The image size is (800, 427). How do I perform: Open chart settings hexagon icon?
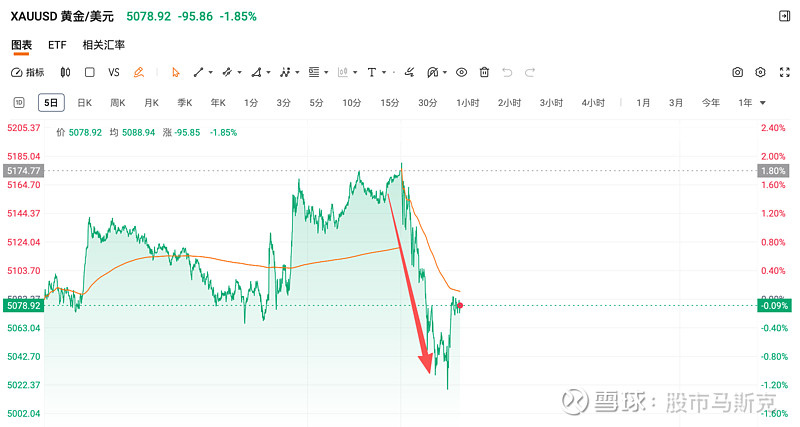coord(760,72)
